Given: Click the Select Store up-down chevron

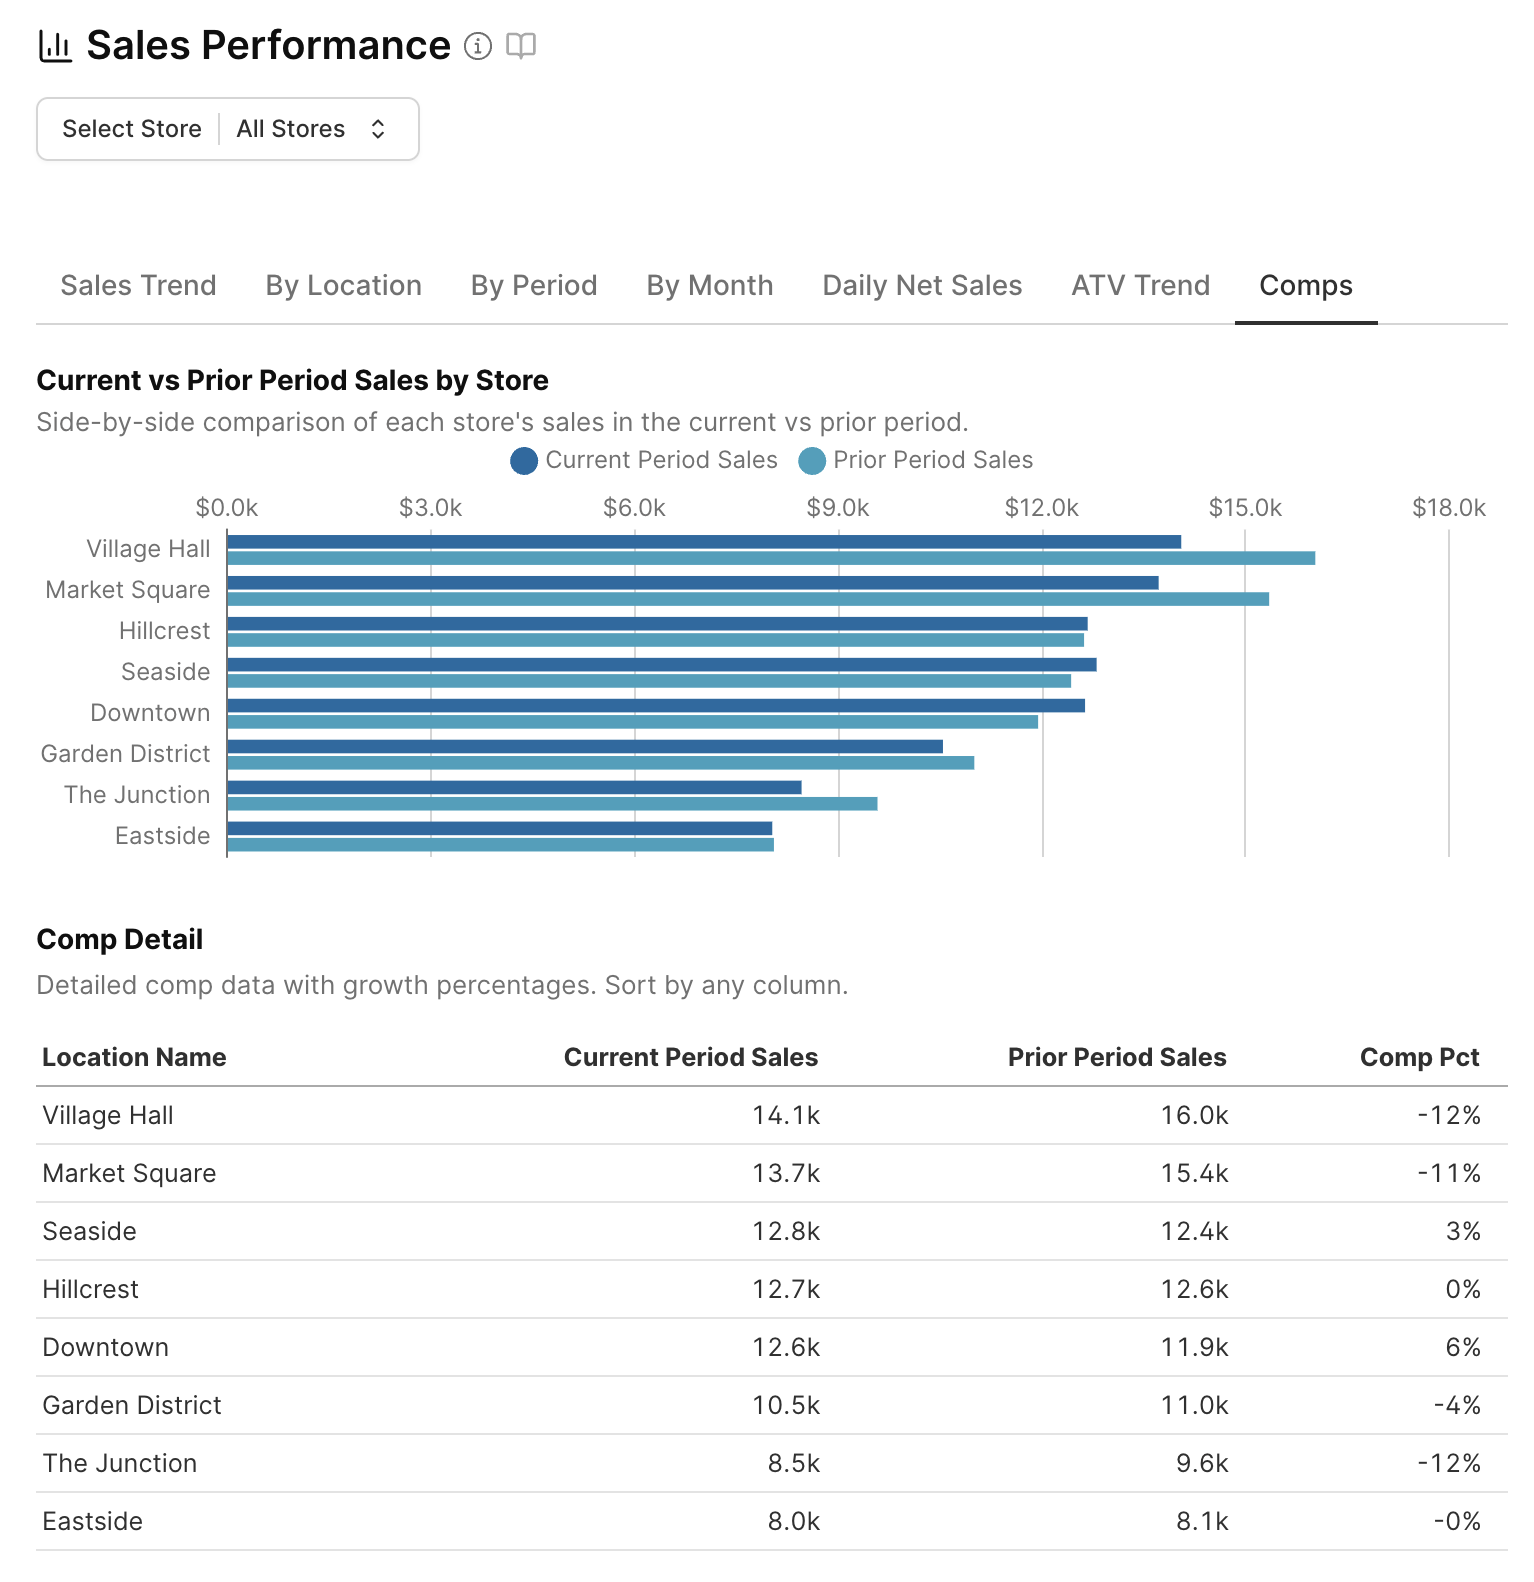Looking at the screenshot, I should point(378,129).
